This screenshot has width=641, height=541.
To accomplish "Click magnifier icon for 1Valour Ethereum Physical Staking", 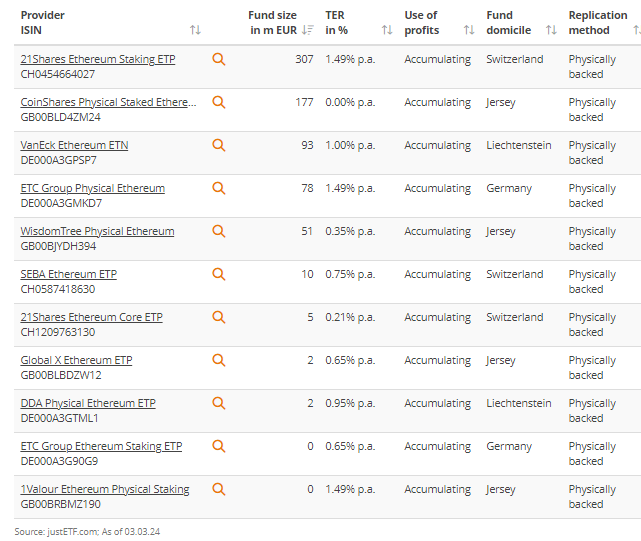I will point(219,489).
